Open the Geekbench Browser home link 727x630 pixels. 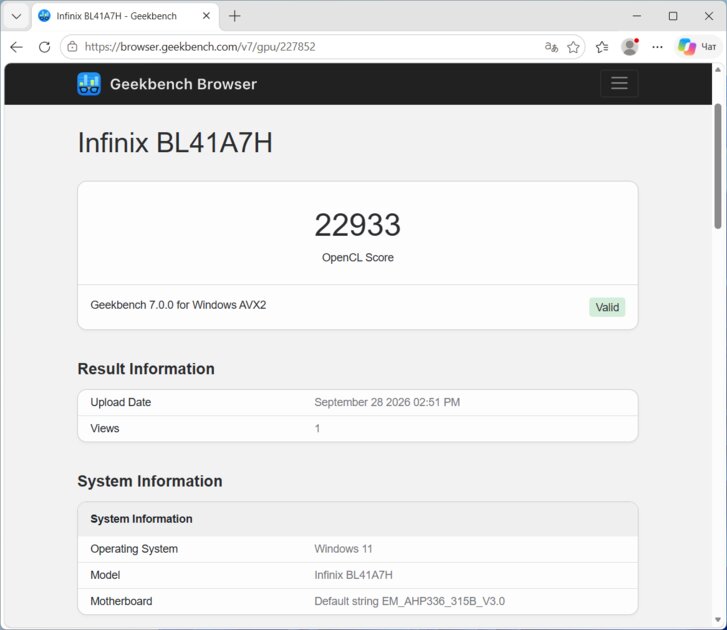pyautogui.click(x=183, y=84)
